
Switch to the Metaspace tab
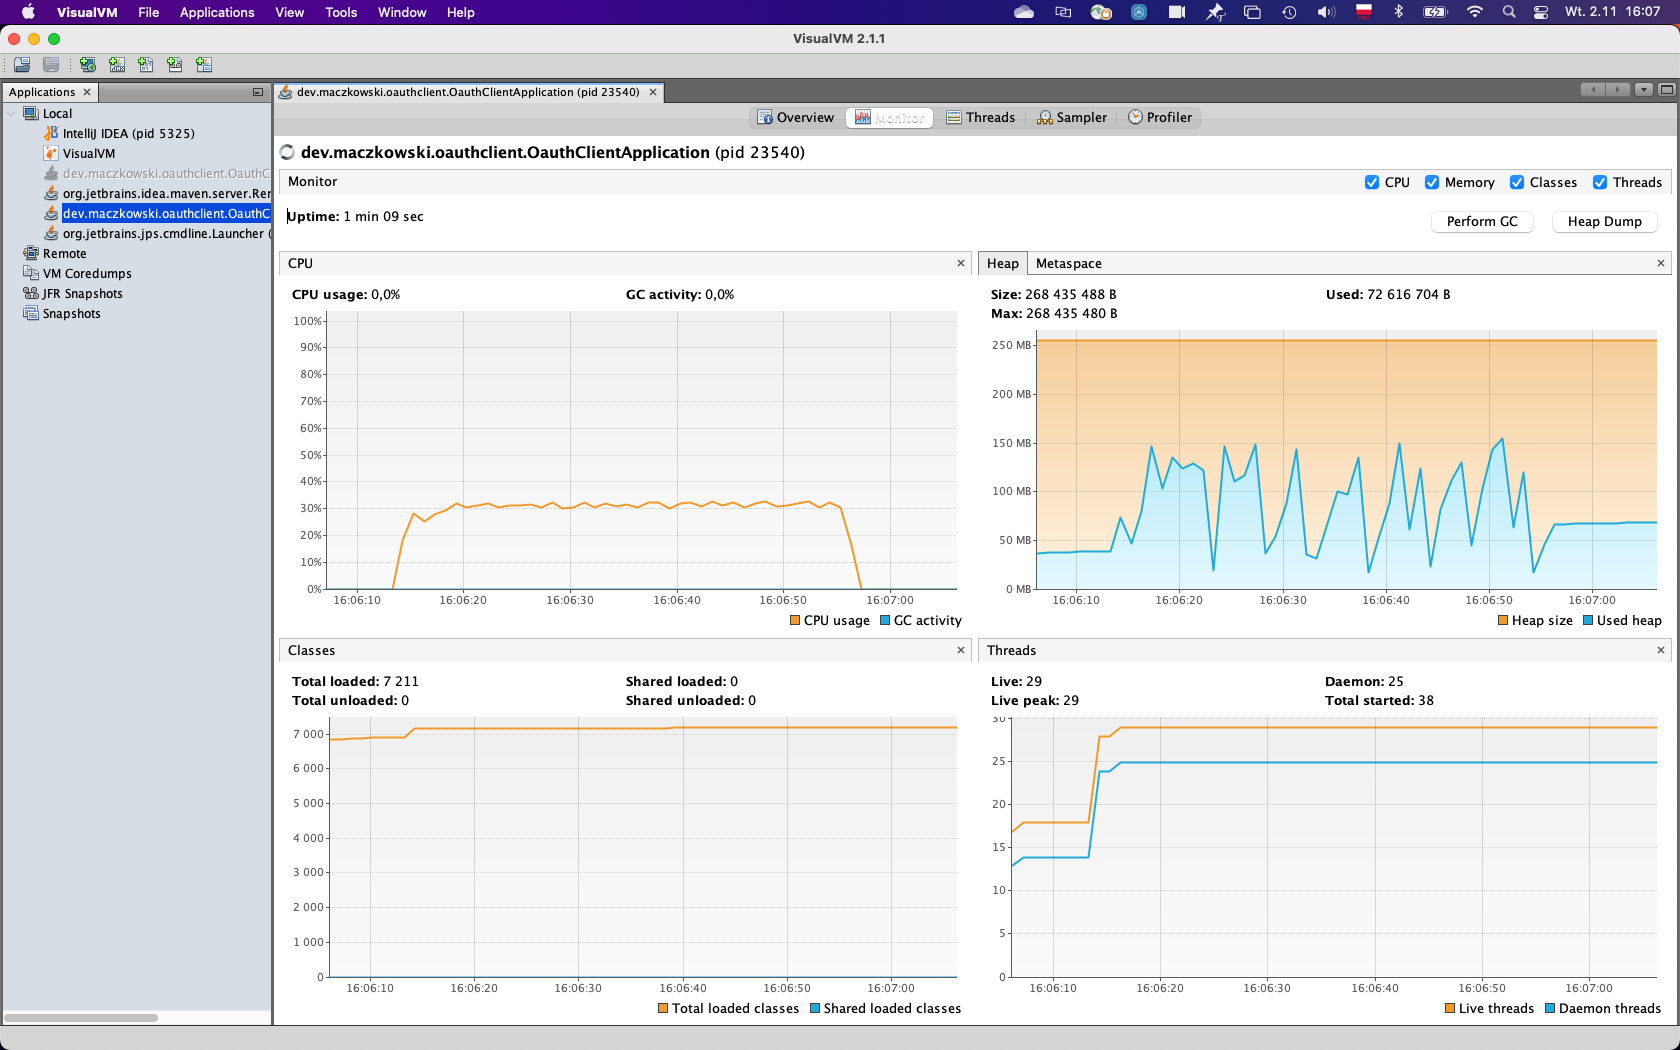(1068, 264)
